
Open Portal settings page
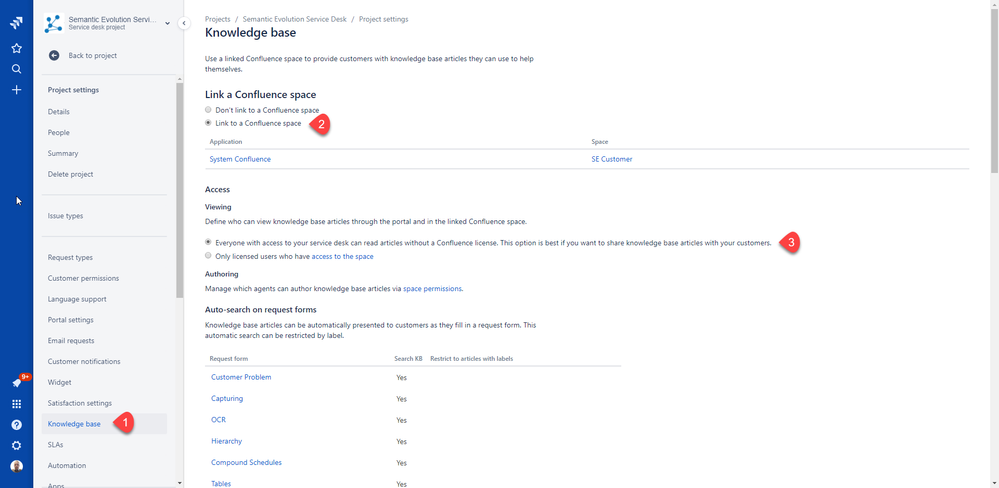pos(71,320)
